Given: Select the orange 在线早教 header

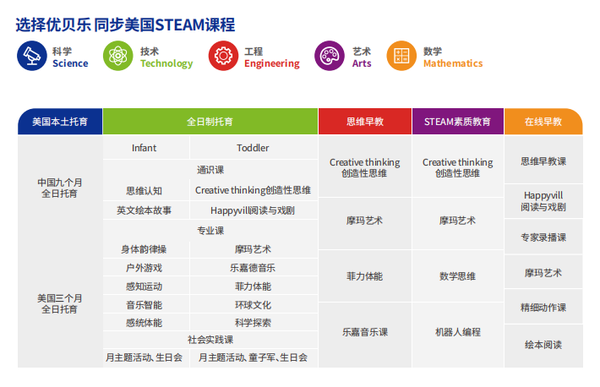Looking at the screenshot, I should [544, 122].
